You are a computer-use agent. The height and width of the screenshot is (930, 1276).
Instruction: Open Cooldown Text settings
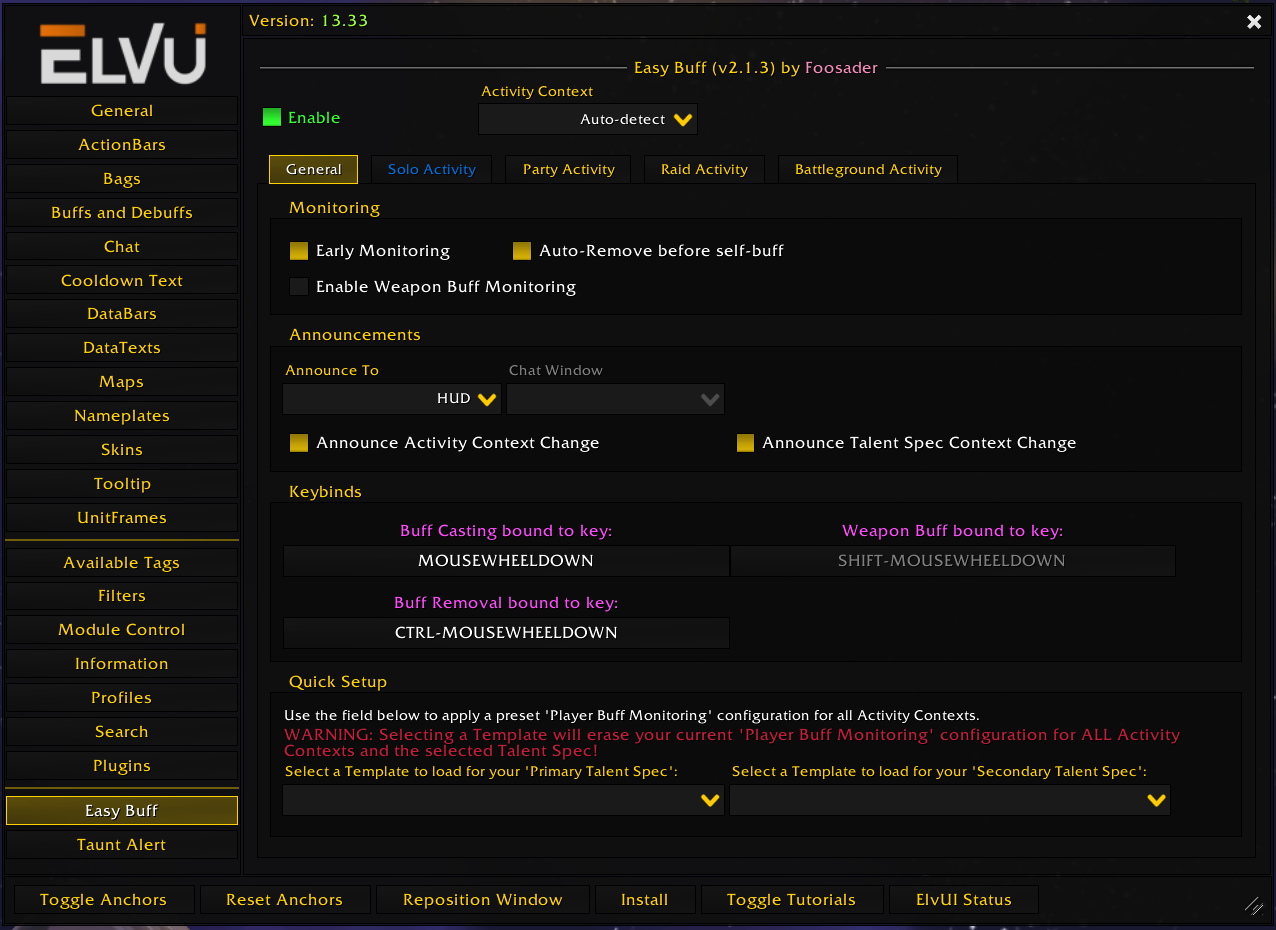tap(122, 281)
